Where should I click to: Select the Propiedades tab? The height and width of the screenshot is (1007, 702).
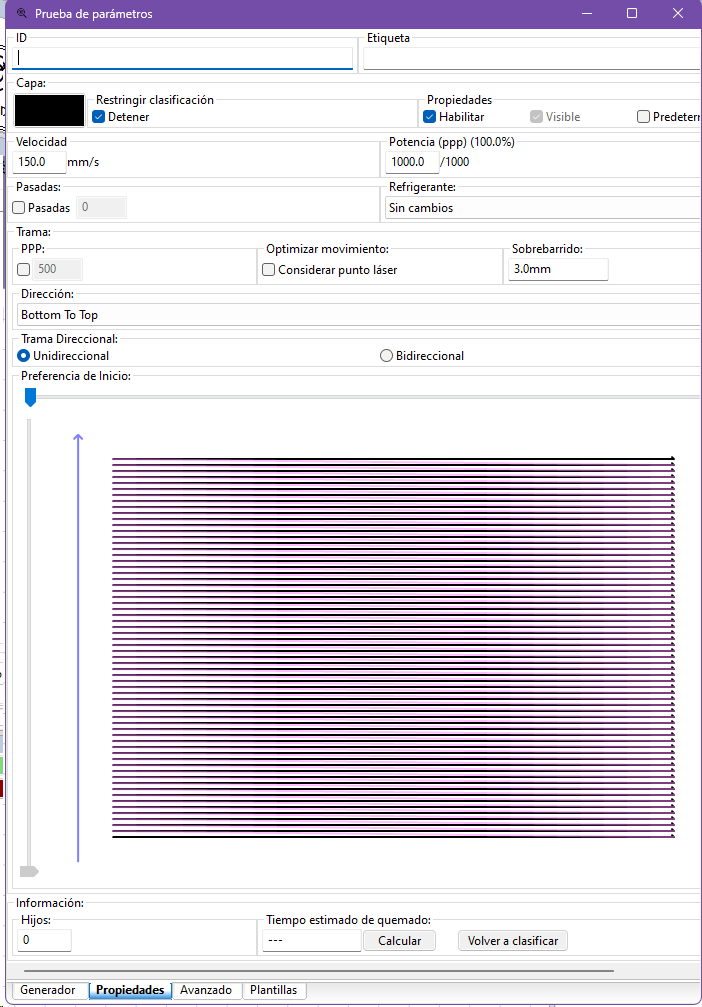[130, 990]
